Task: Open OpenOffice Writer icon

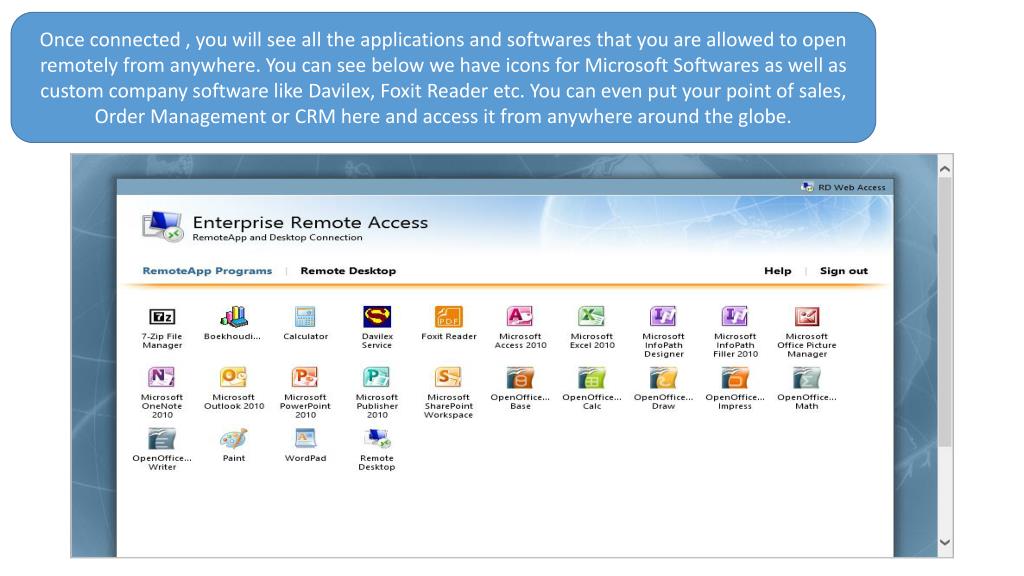Action: click(x=162, y=438)
